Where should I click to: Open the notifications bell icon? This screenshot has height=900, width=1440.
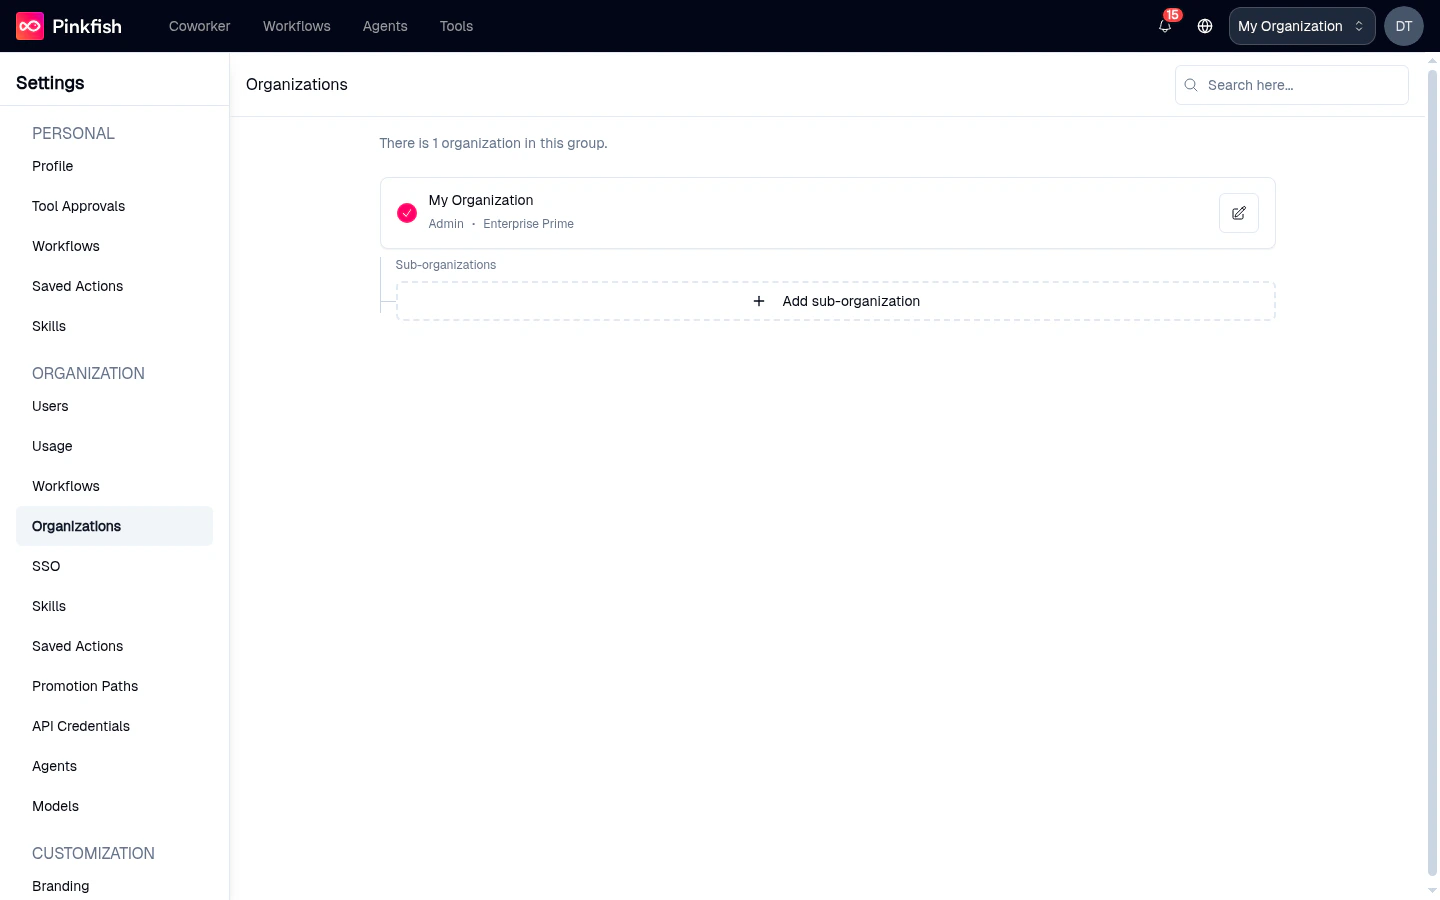point(1164,27)
